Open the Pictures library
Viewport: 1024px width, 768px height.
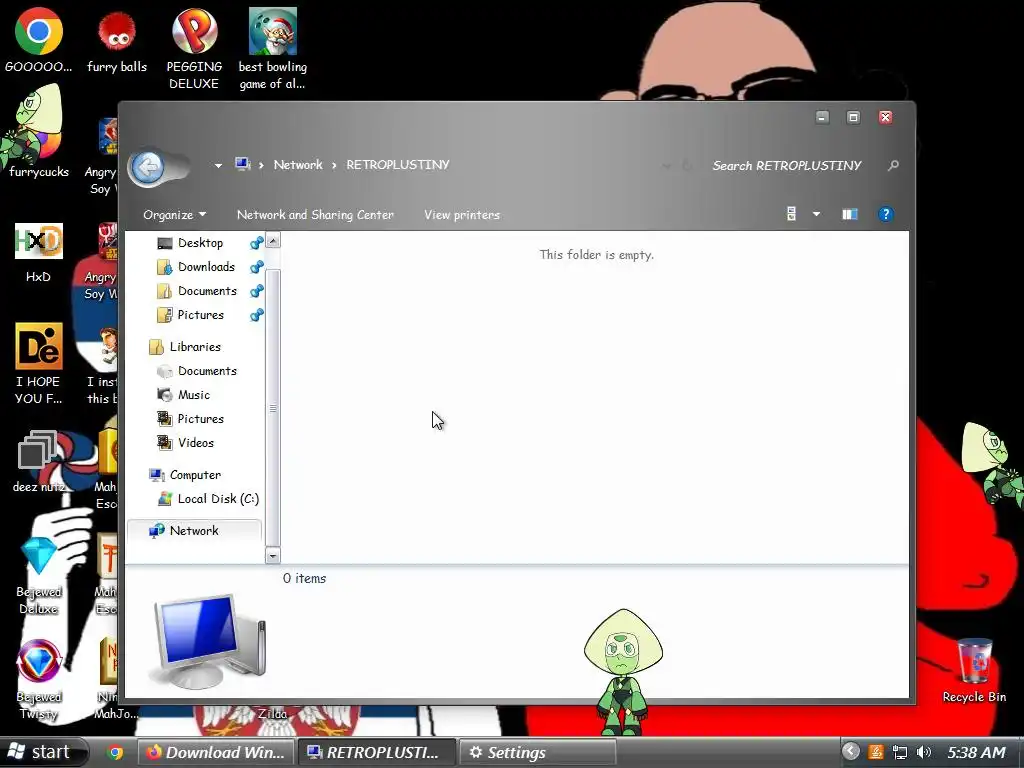(200, 419)
